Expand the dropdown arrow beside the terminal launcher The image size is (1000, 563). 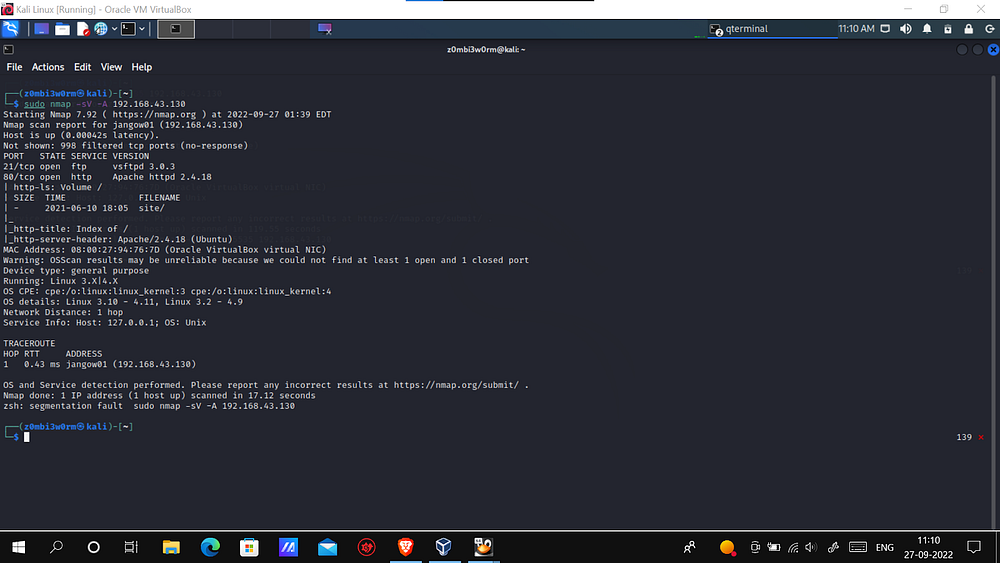[x=143, y=29]
